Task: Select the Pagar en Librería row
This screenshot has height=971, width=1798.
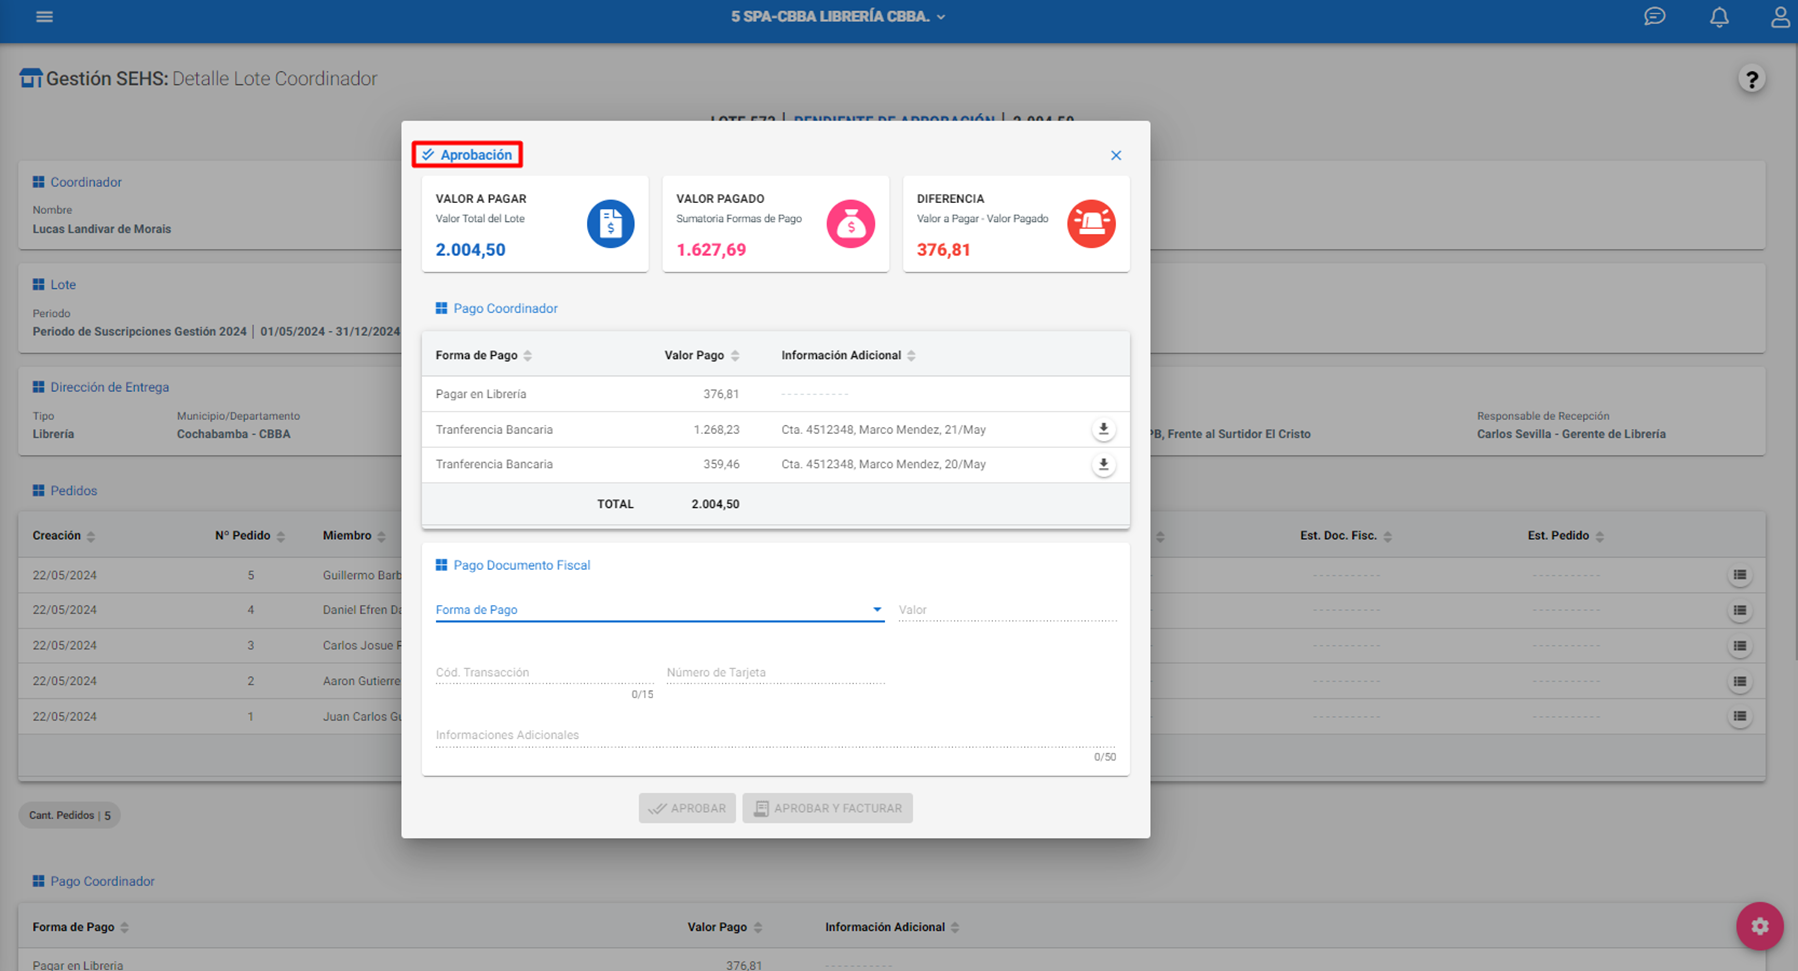Action: pos(775,394)
